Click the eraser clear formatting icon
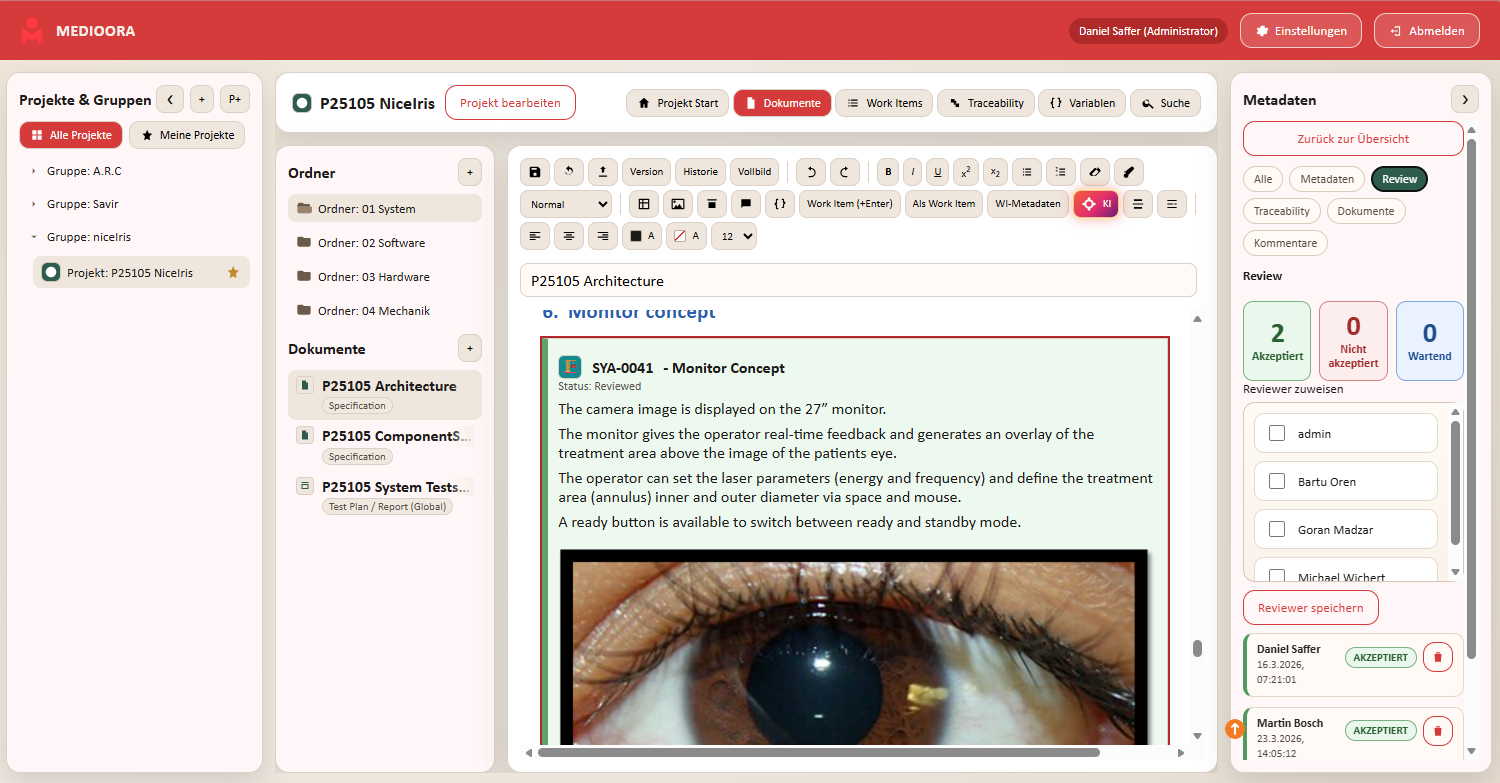 (x=1097, y=172)
